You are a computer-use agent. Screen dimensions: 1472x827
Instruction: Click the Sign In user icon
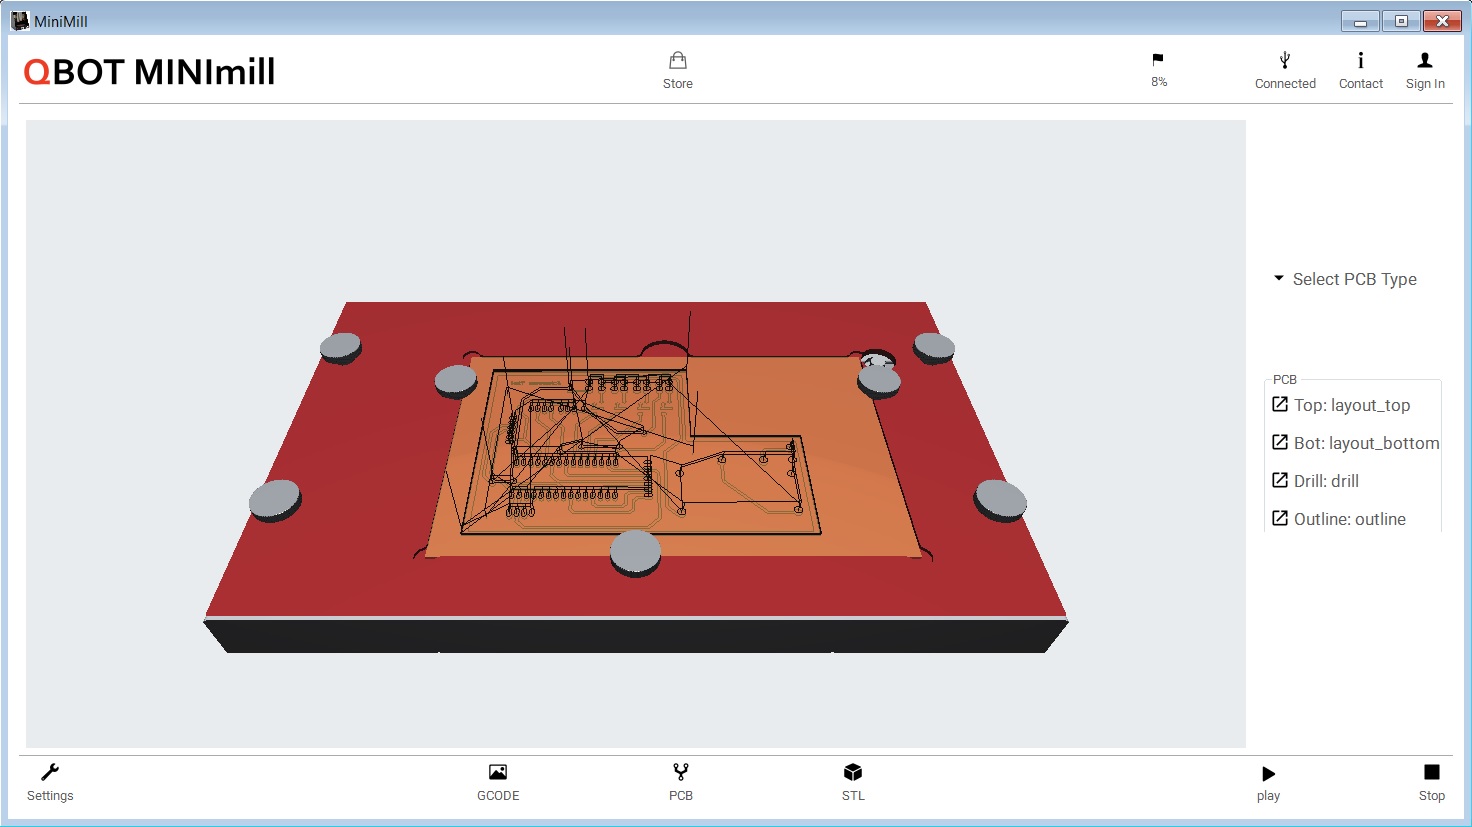[x=1425, y=61]
